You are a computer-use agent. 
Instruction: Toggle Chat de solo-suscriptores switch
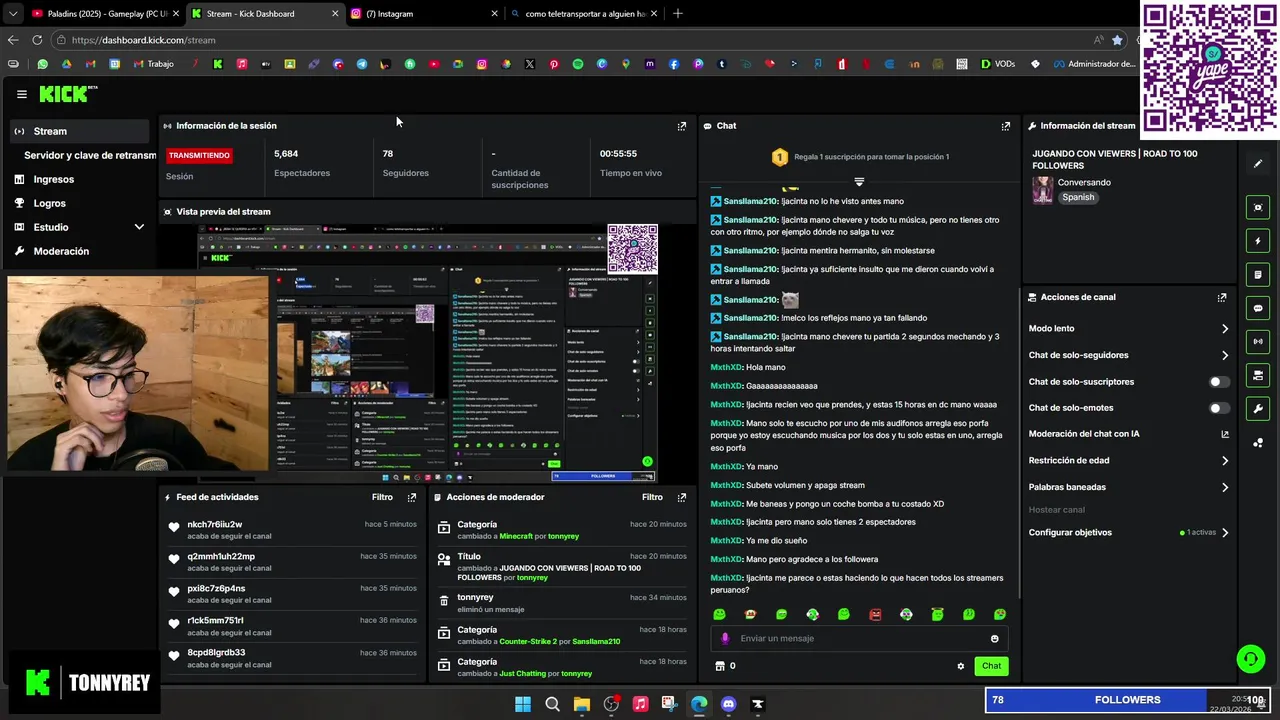click(x=1219, y=382)
